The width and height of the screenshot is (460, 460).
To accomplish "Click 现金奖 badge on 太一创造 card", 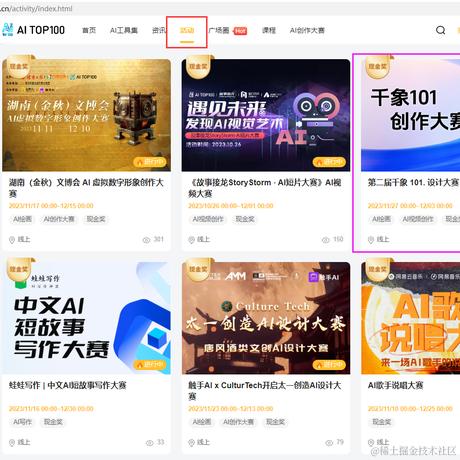I will pos(198,269).
